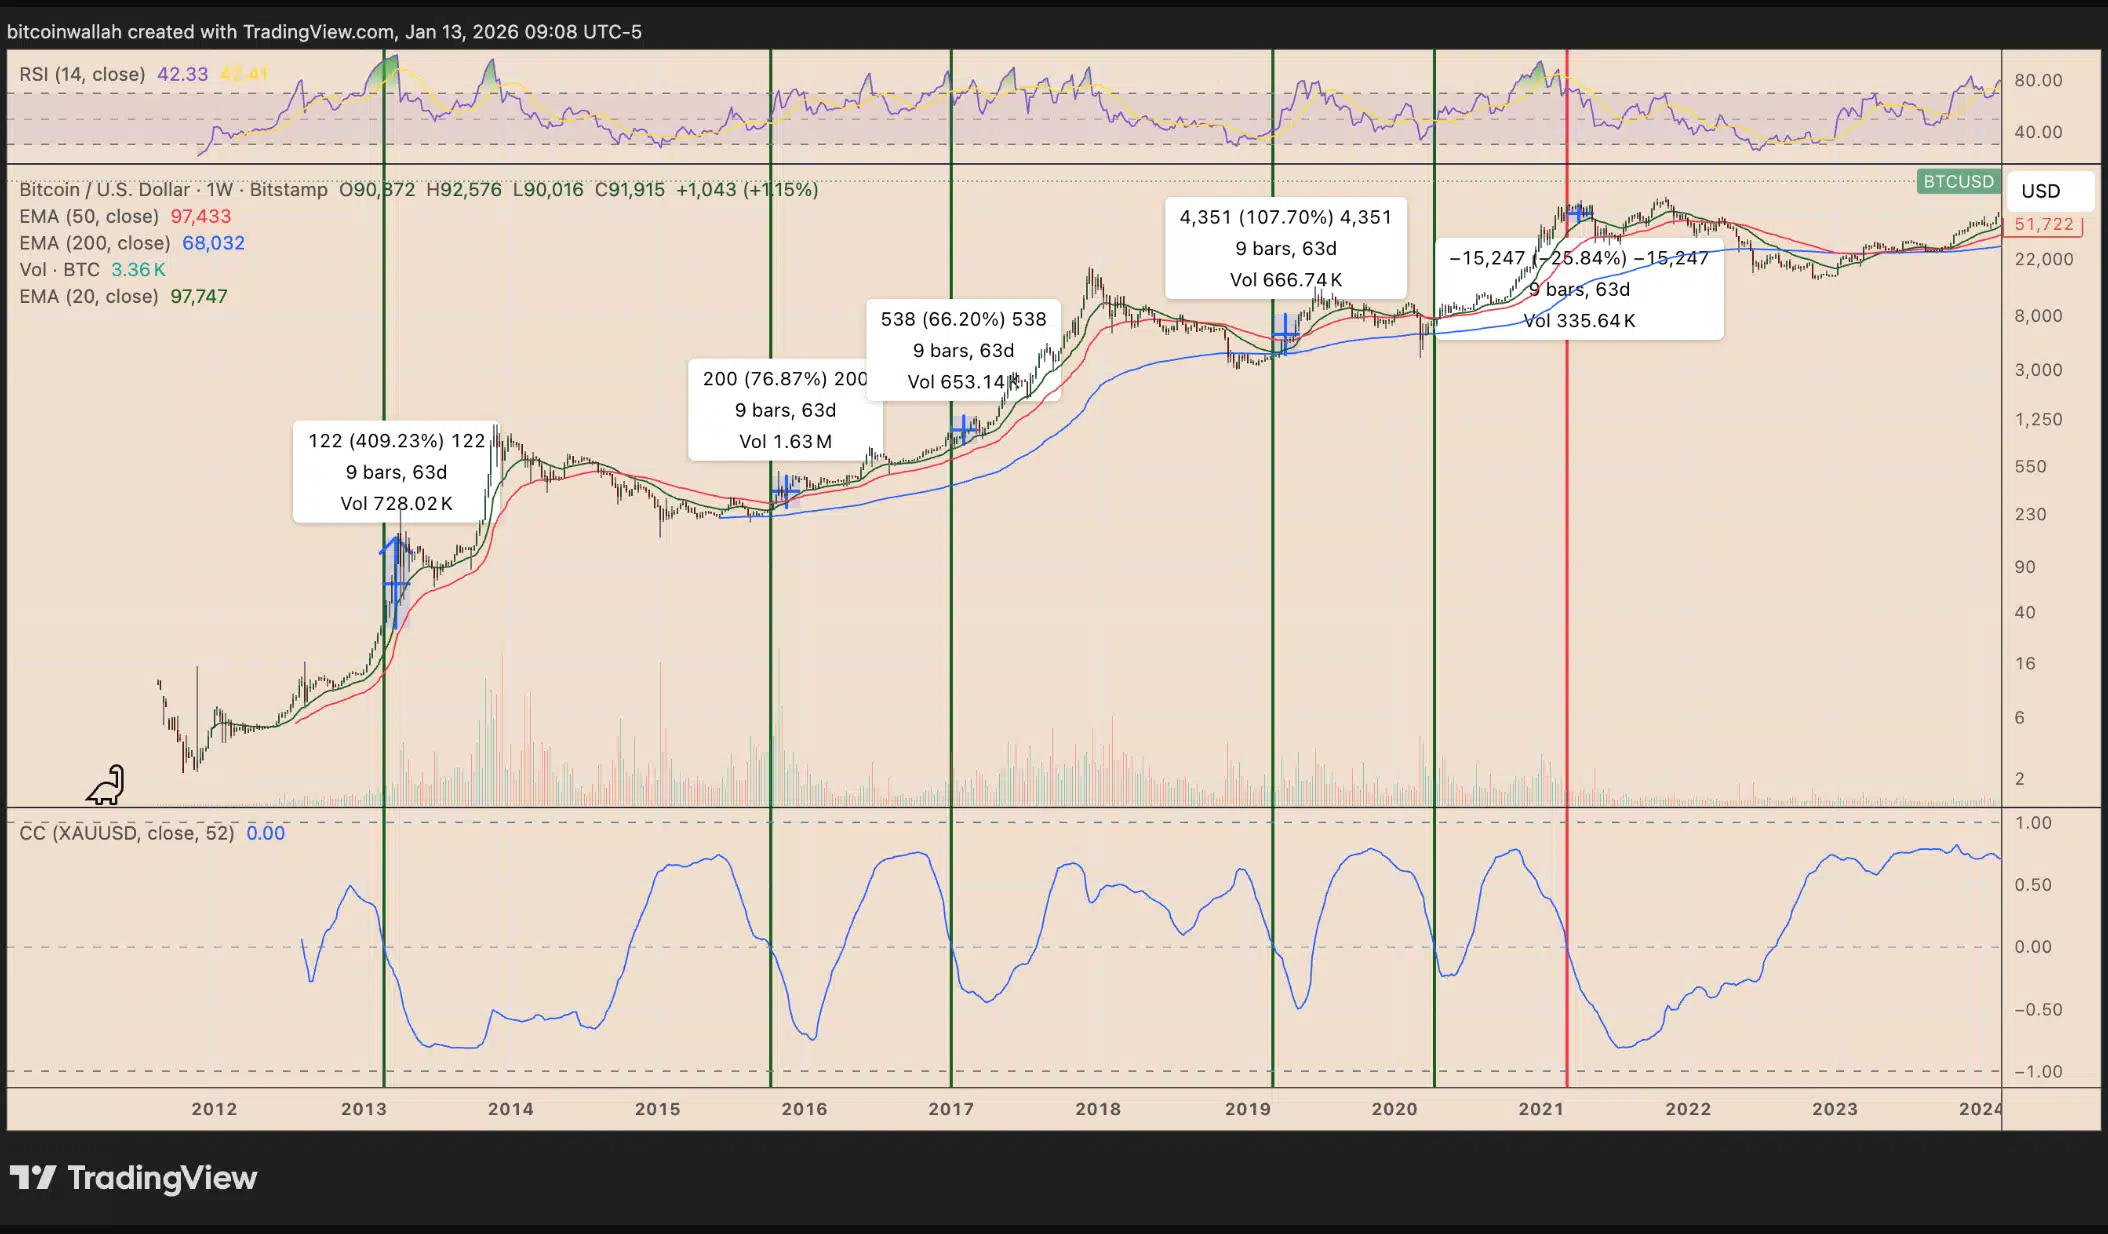Viewport: 2108px width, 1234px height.
Task: Click the blue cross marker near 2016
Action: pos(785,491)
